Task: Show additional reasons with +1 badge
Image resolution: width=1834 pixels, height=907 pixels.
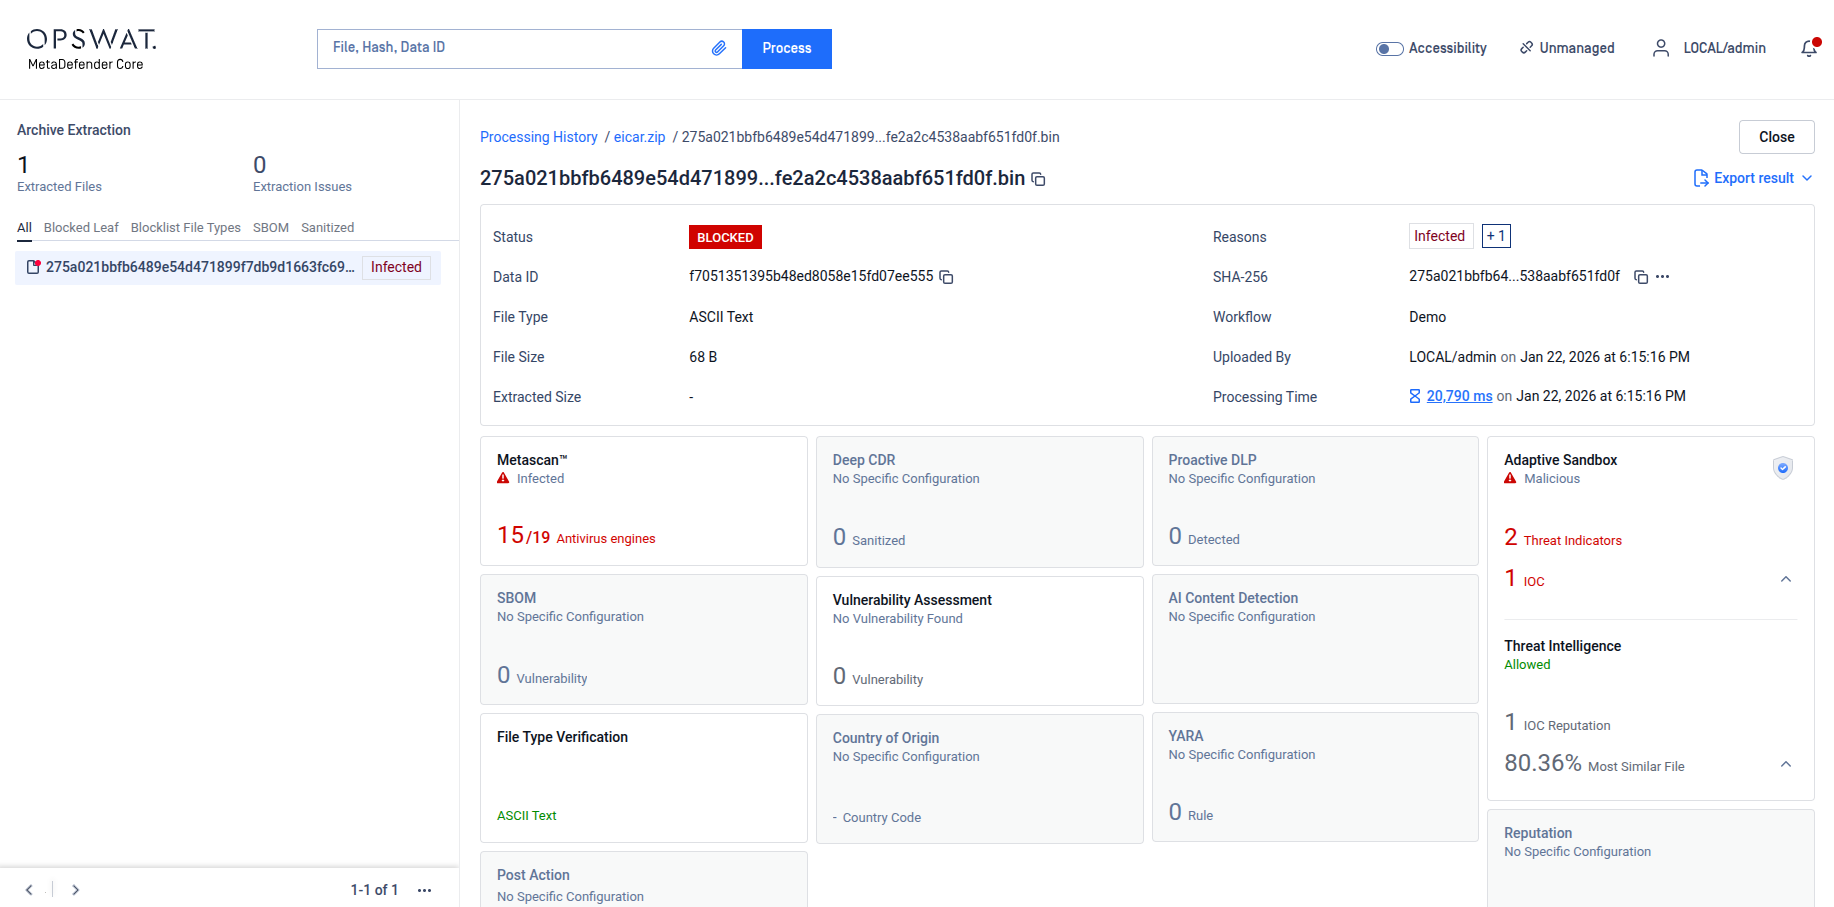Action: click(1495, 236)
